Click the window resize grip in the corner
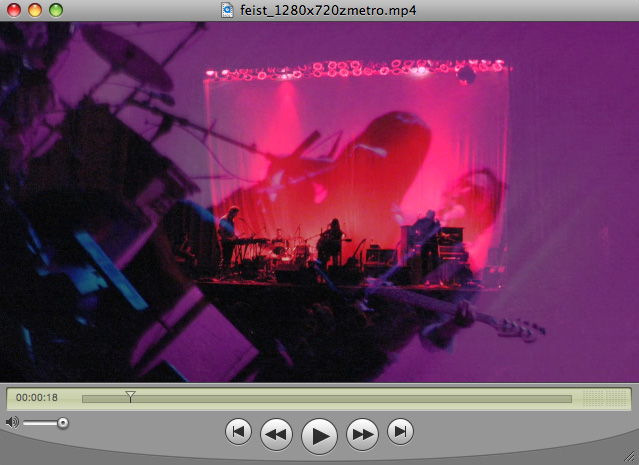 tap(631, 457)
